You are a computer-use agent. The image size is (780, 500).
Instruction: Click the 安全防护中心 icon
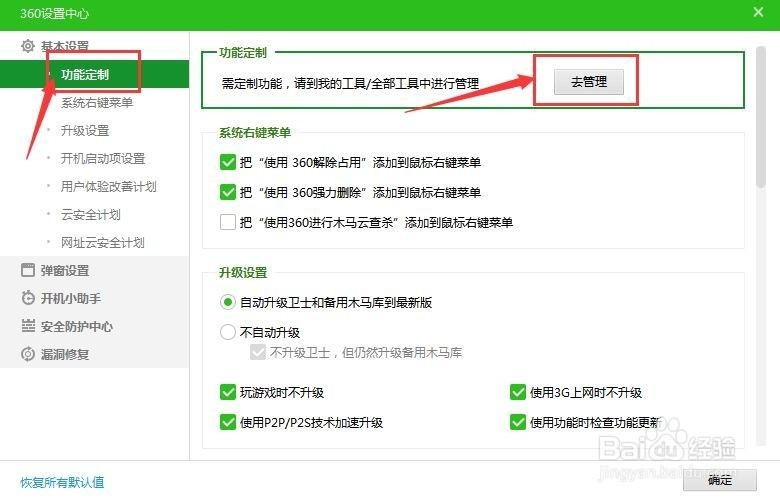pyautogui.click(x=28, y=326)
